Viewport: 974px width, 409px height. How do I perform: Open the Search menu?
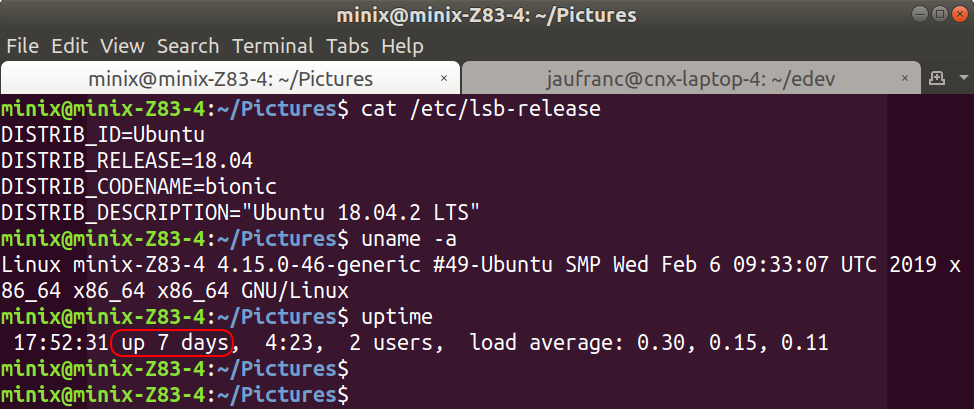coord(188,46)
